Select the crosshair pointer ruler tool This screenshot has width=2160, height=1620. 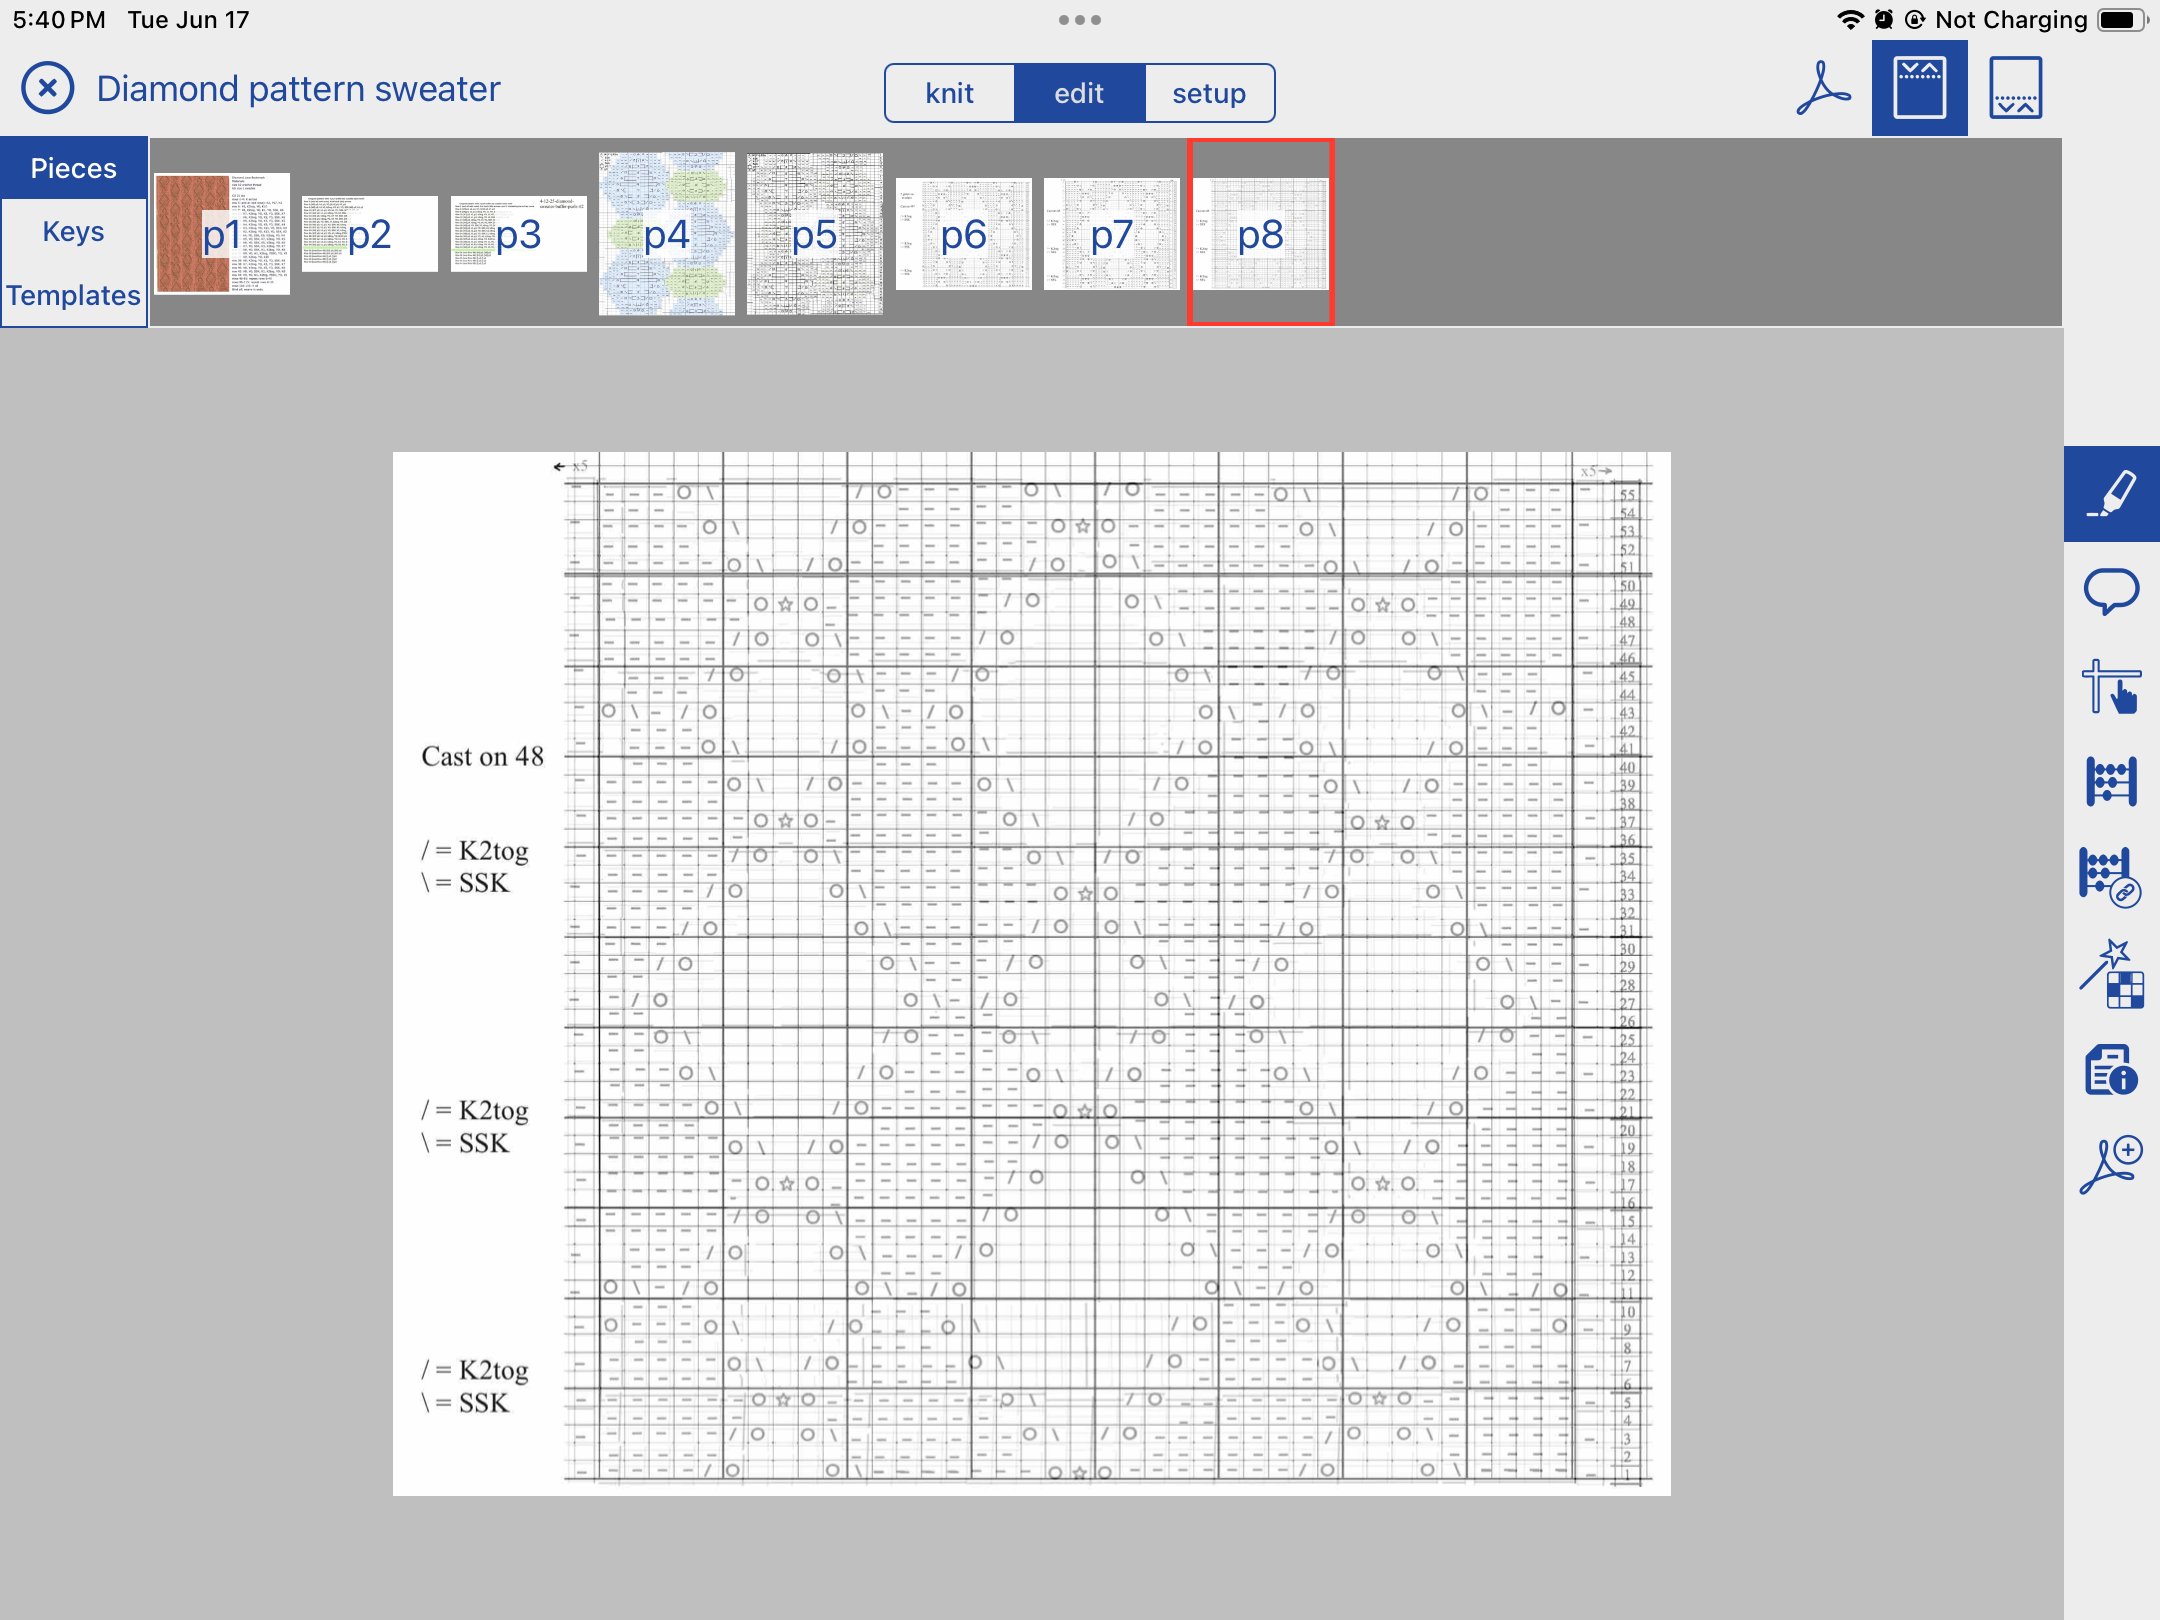coord(2111,686)
